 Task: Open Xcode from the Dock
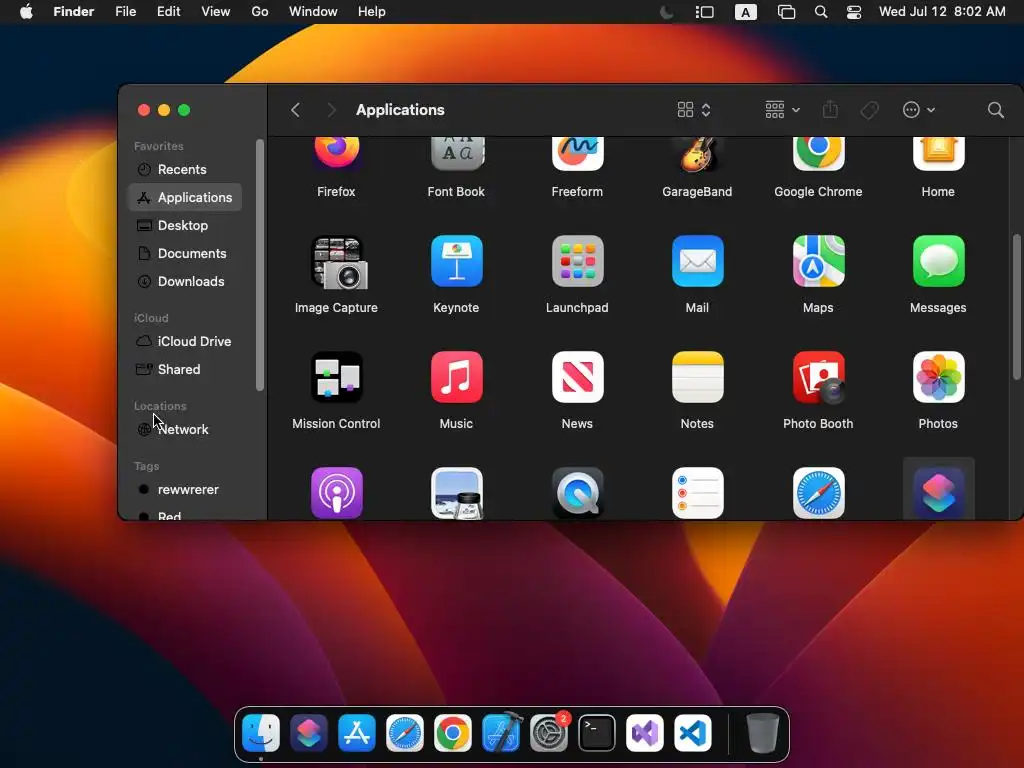[x=501, y=733]
